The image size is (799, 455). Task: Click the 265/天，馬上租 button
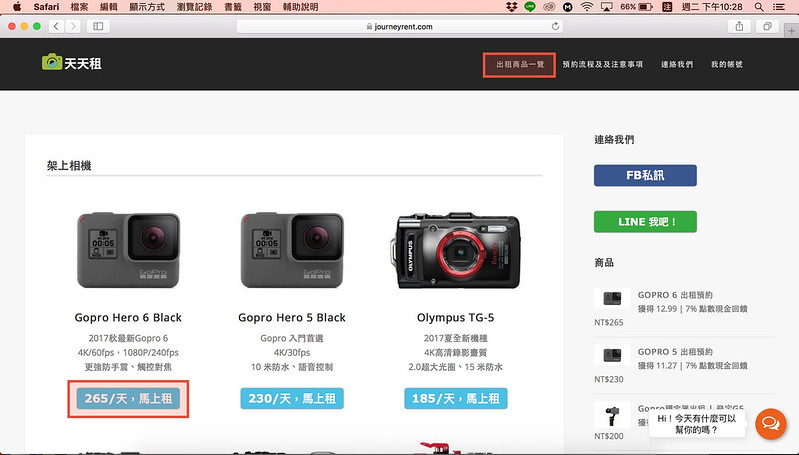[128, 398]
